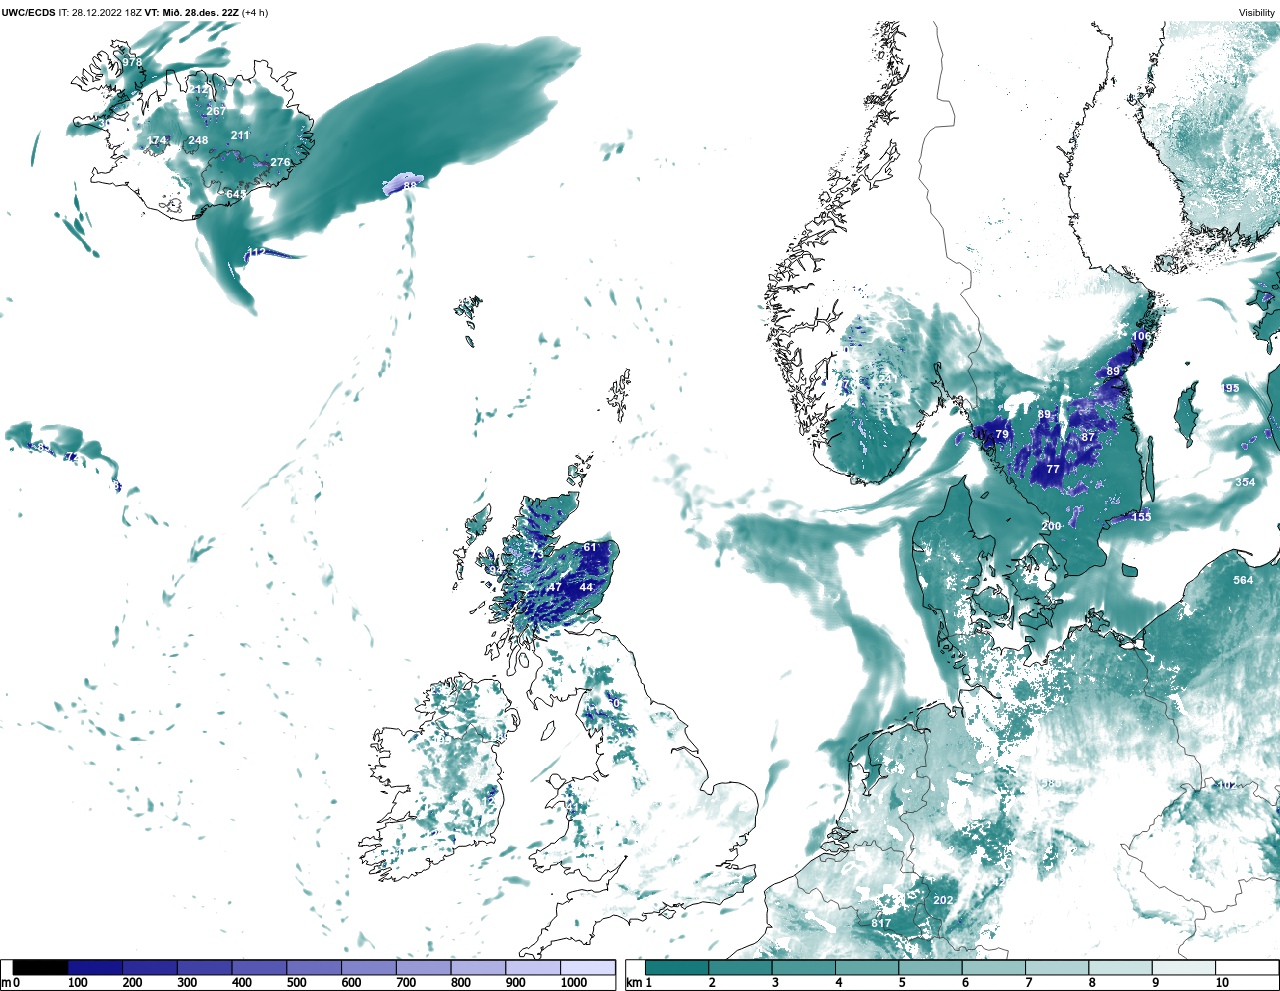Click the 'UWC/ECDS' header label
Viewport: 1280px width, 991px height.
tap(28, 13)
